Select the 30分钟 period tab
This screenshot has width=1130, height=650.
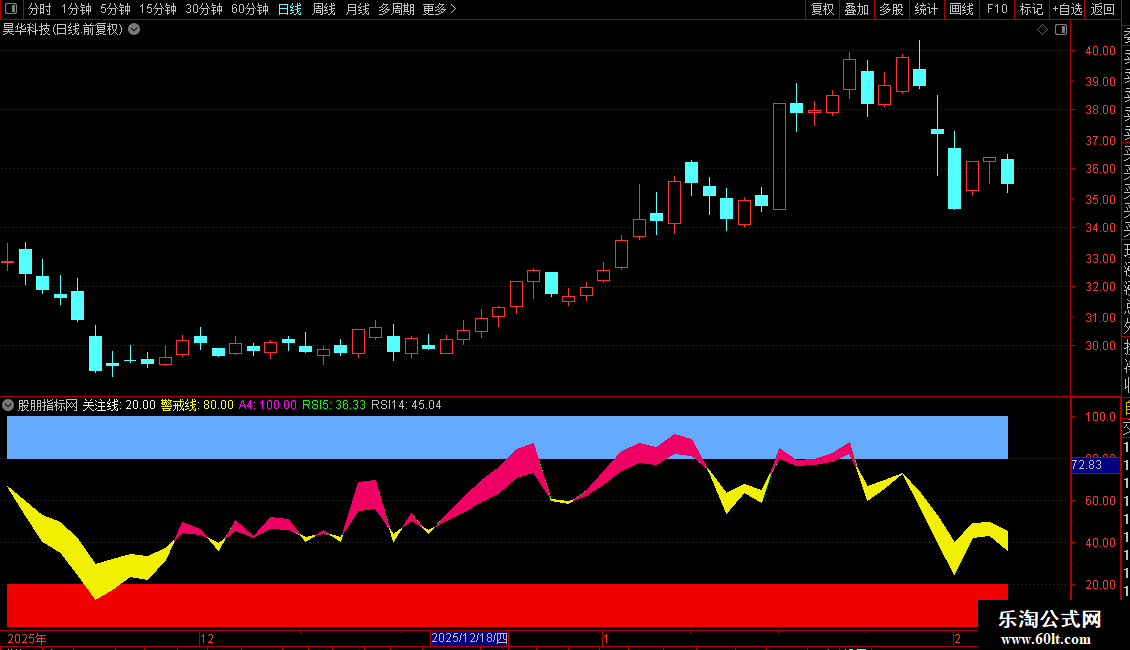(x=204, y=9)
